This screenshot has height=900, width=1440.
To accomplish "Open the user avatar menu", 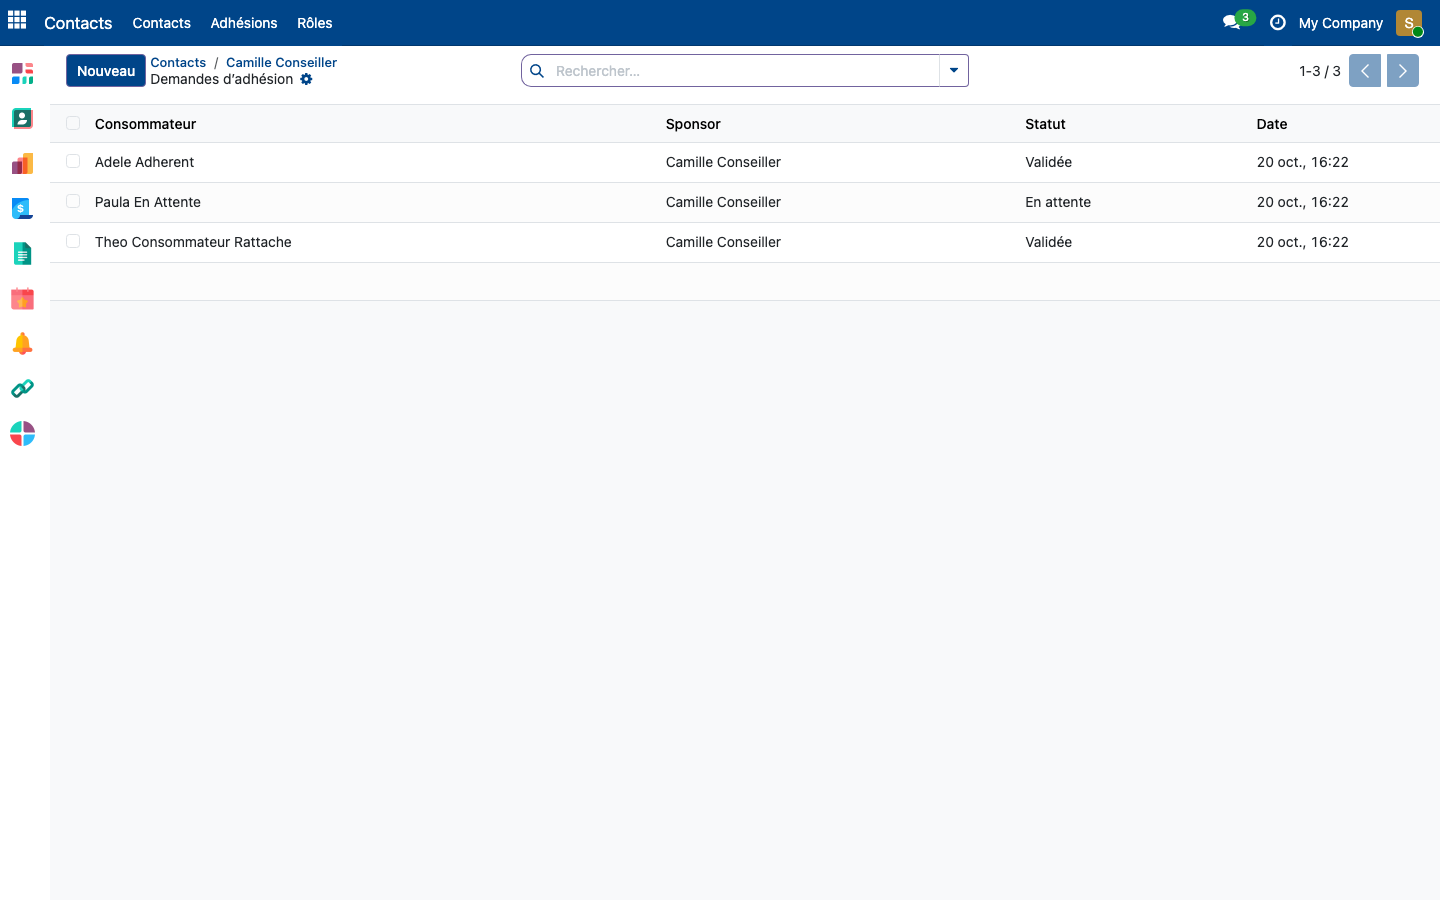I will click(1409, 23).
